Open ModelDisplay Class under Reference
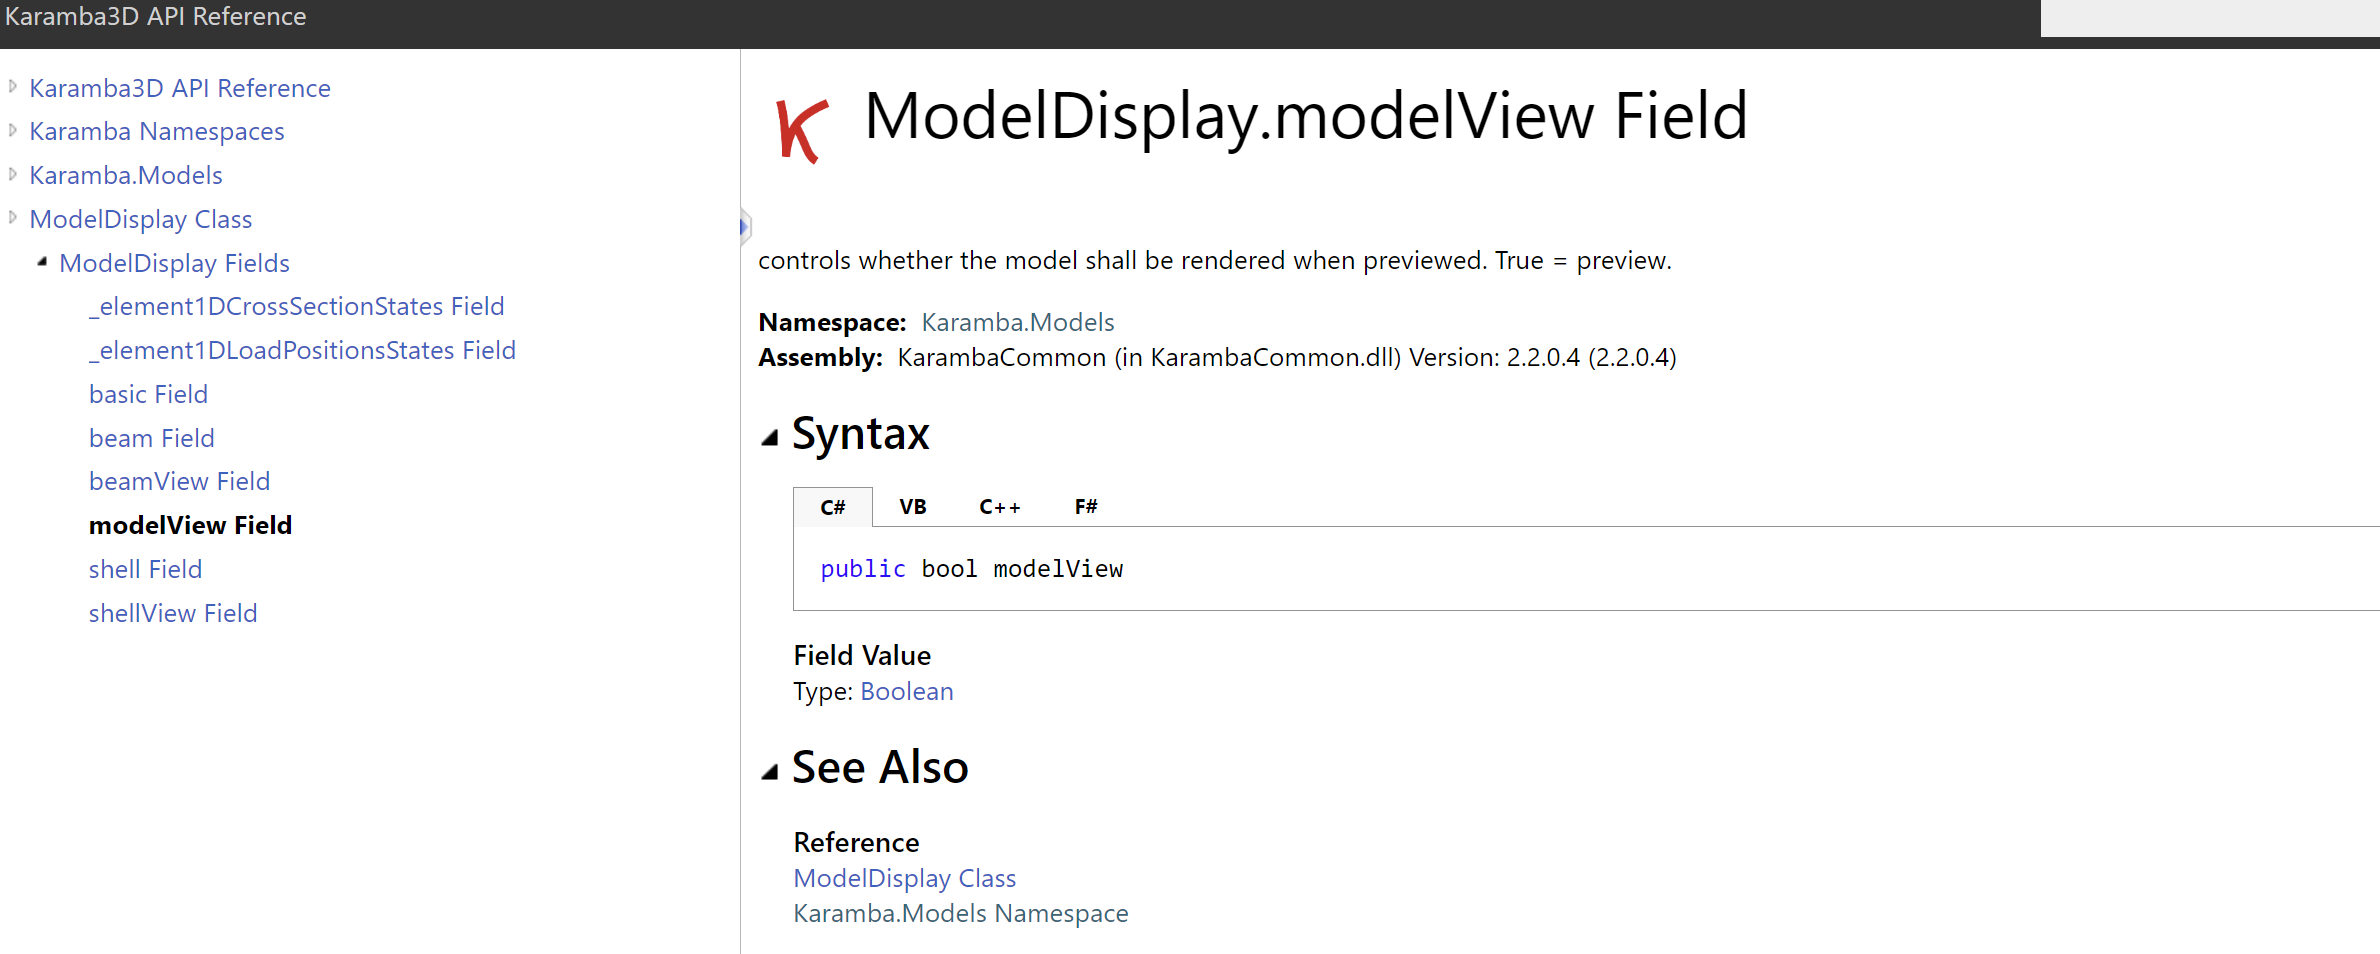 [904, 877]
